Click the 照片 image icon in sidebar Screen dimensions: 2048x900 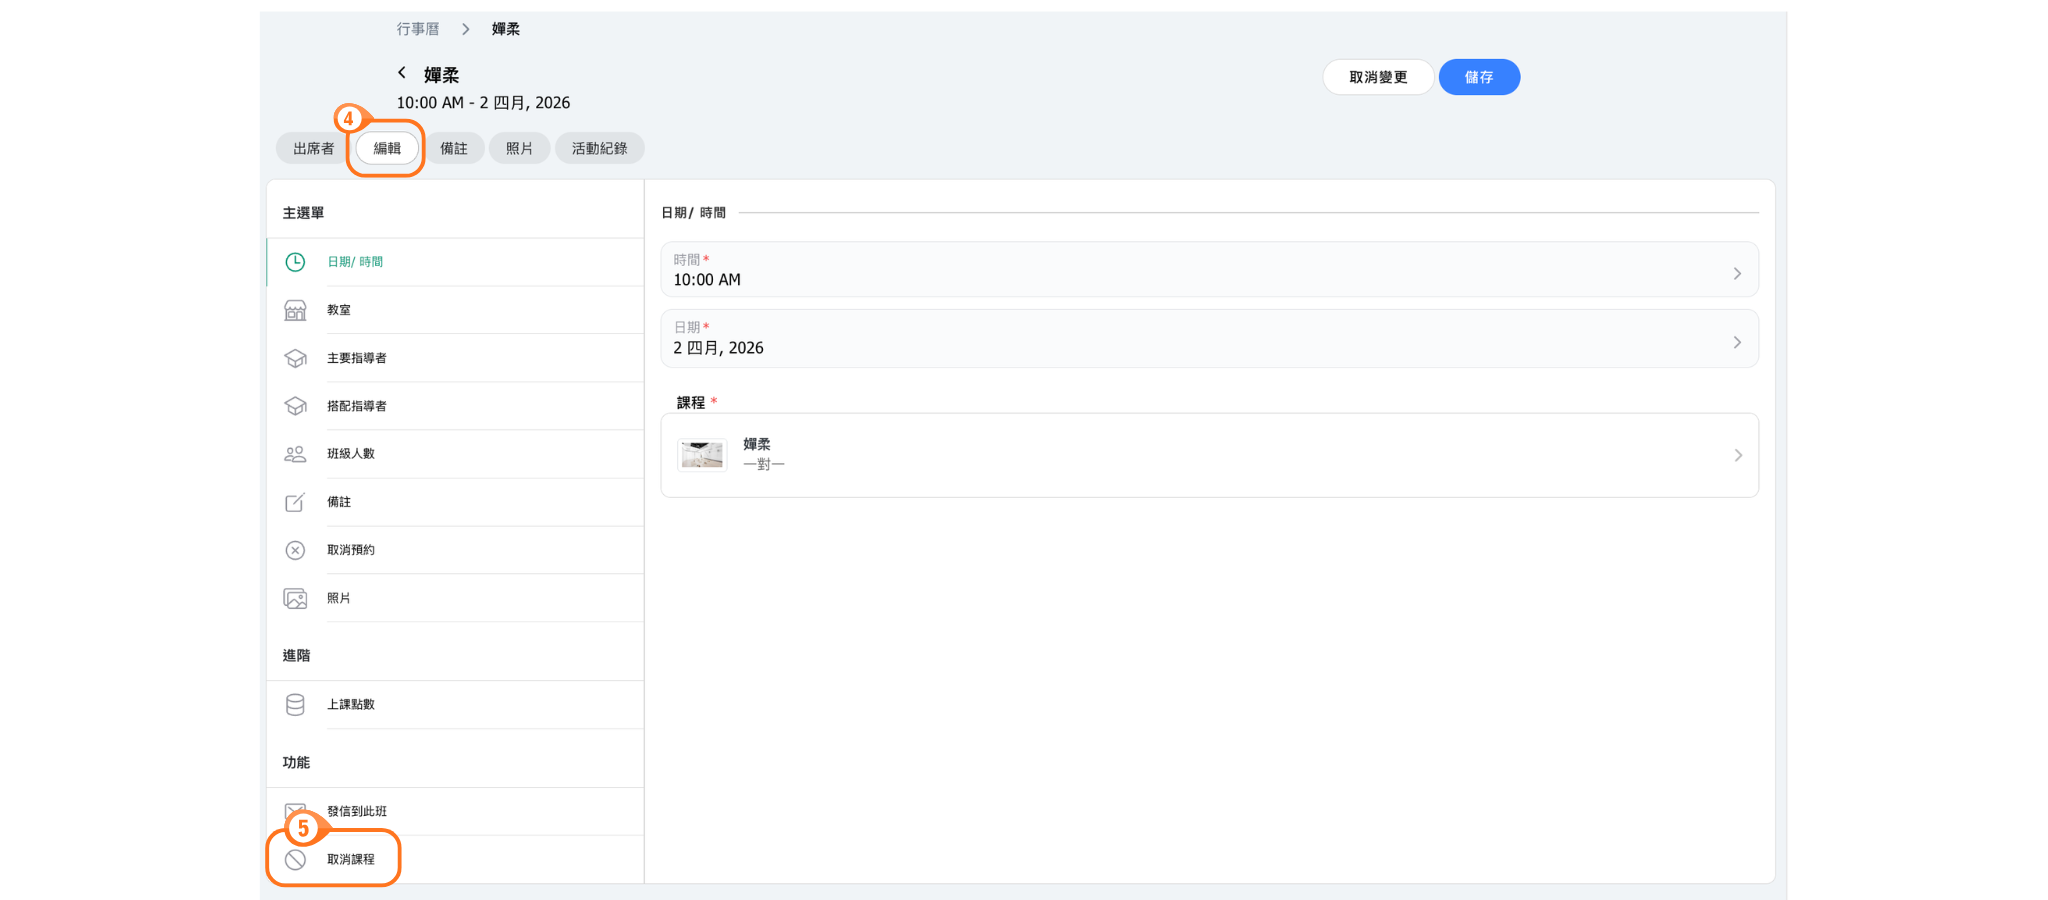295,598
